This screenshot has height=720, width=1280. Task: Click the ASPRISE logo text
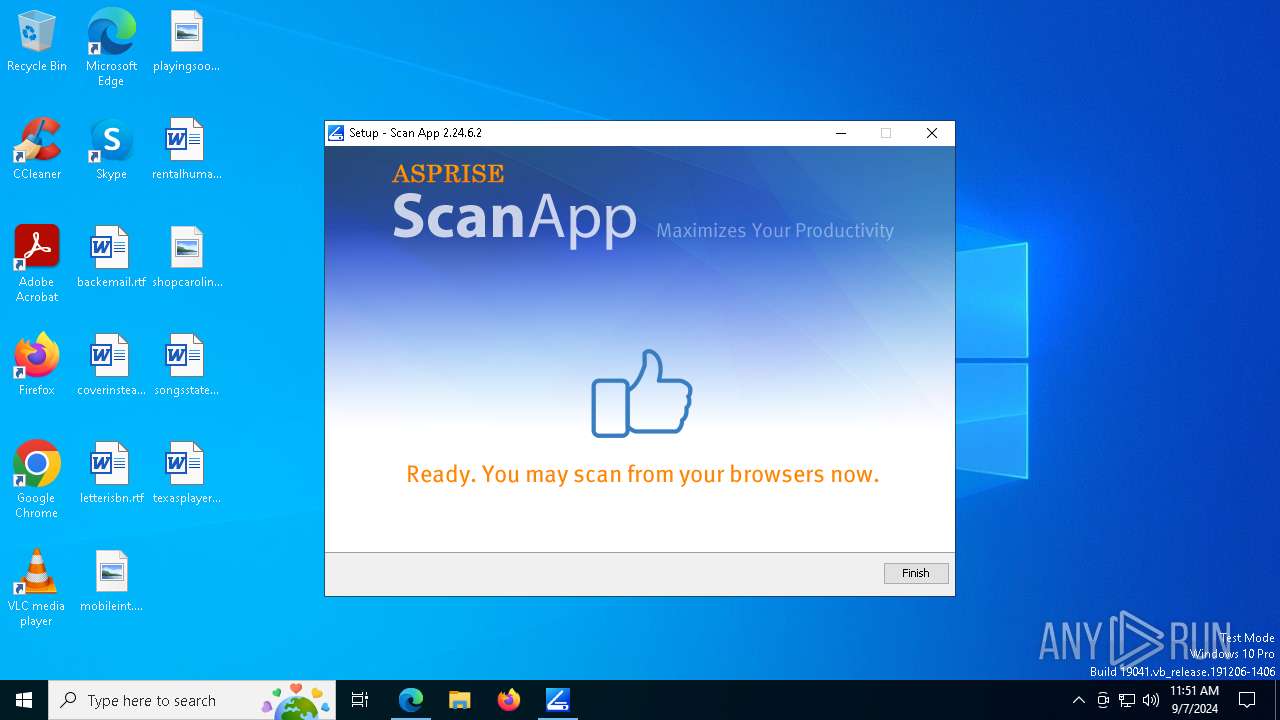coord(448,174)
